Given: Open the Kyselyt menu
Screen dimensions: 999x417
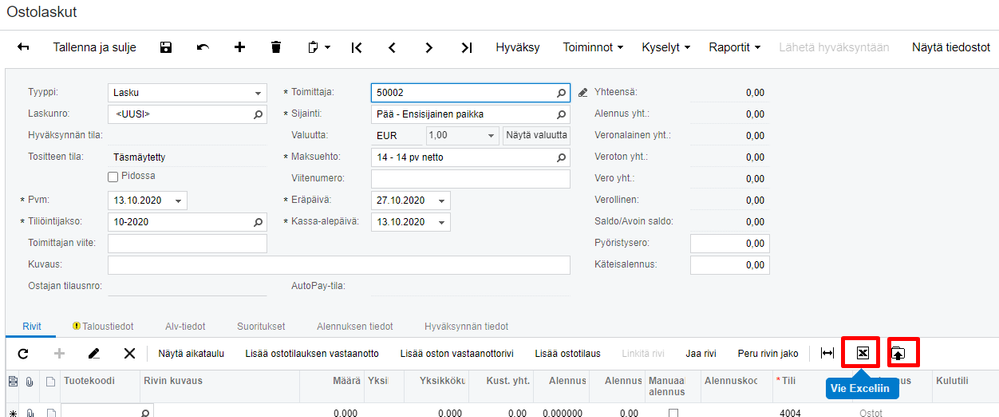Looking at the screenshot, I should [666, 47].
